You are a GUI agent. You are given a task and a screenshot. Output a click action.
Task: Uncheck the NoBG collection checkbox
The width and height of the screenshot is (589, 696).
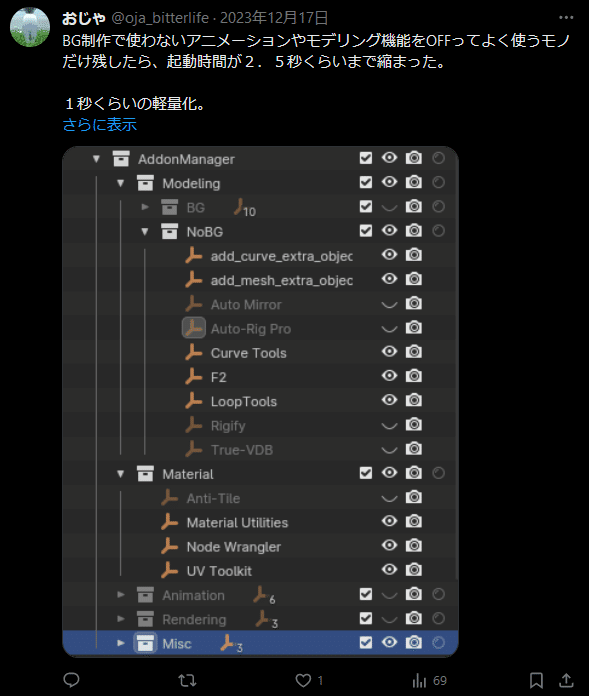366,231
